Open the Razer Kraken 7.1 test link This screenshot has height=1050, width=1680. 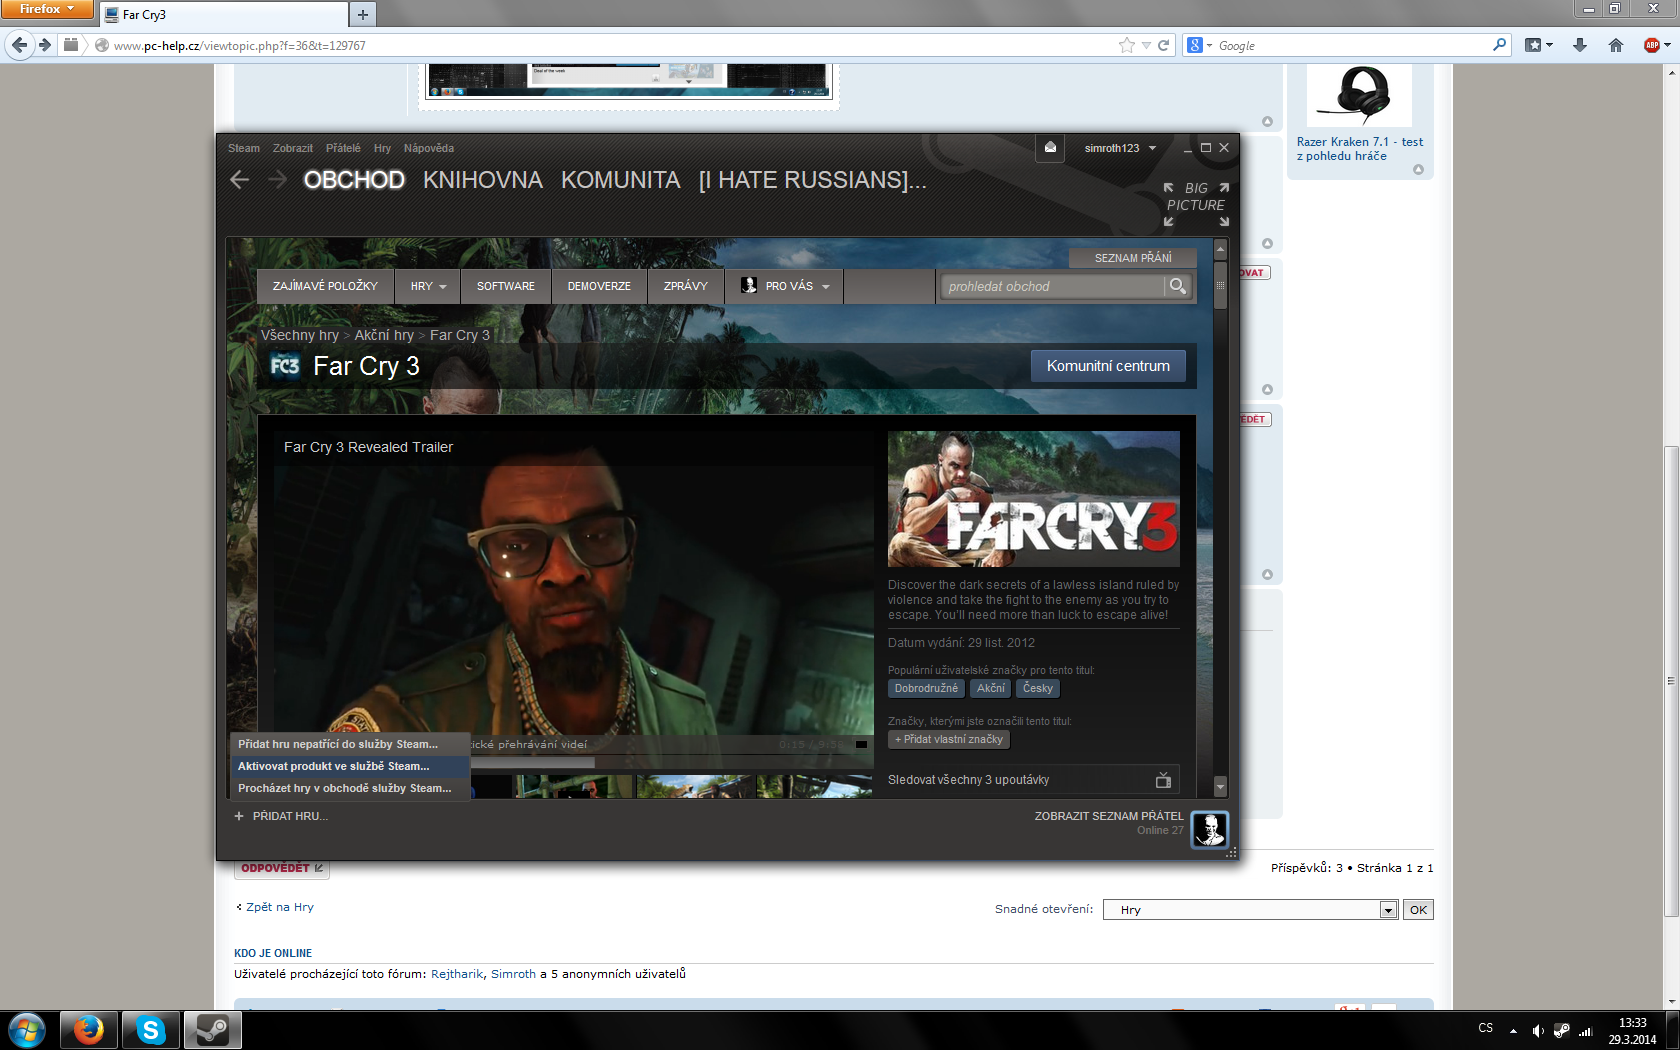(x=1360, y=149)
